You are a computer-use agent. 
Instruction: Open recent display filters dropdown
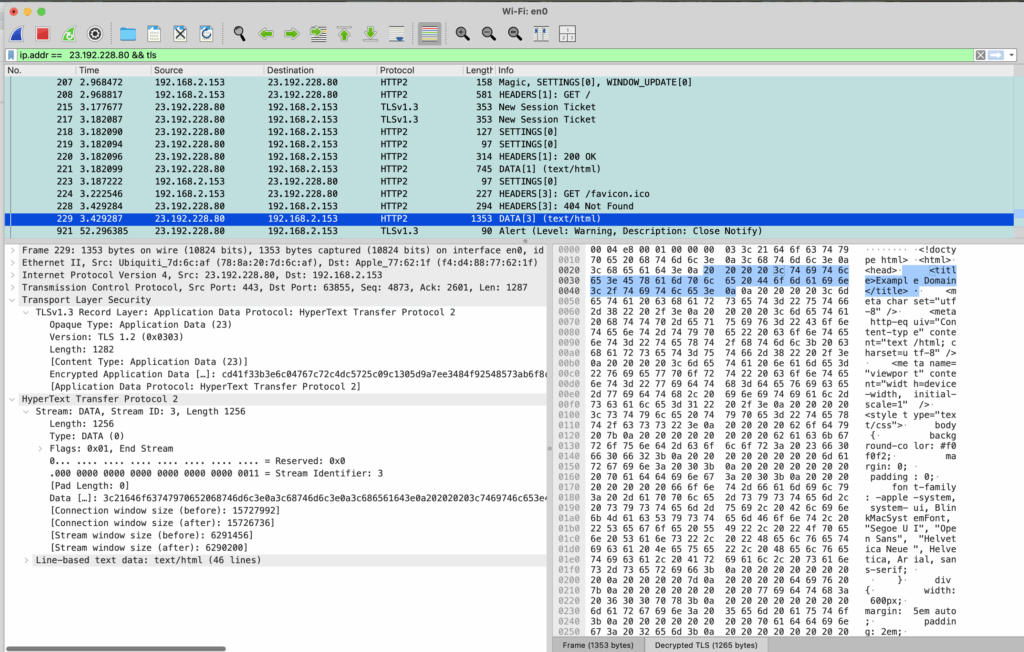pyautogui.click(x=1012, y=55)
